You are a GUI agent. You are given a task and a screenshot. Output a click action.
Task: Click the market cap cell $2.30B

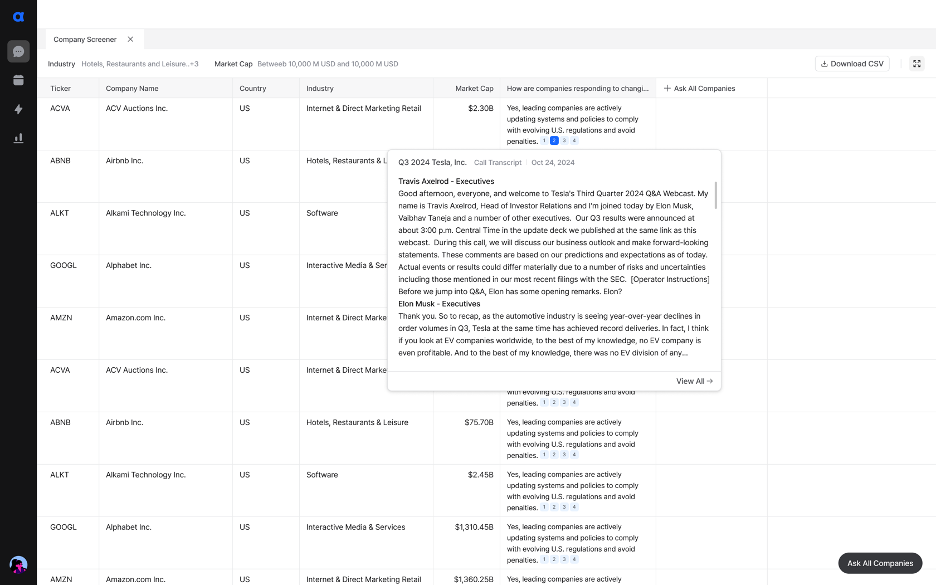(481, 109)
